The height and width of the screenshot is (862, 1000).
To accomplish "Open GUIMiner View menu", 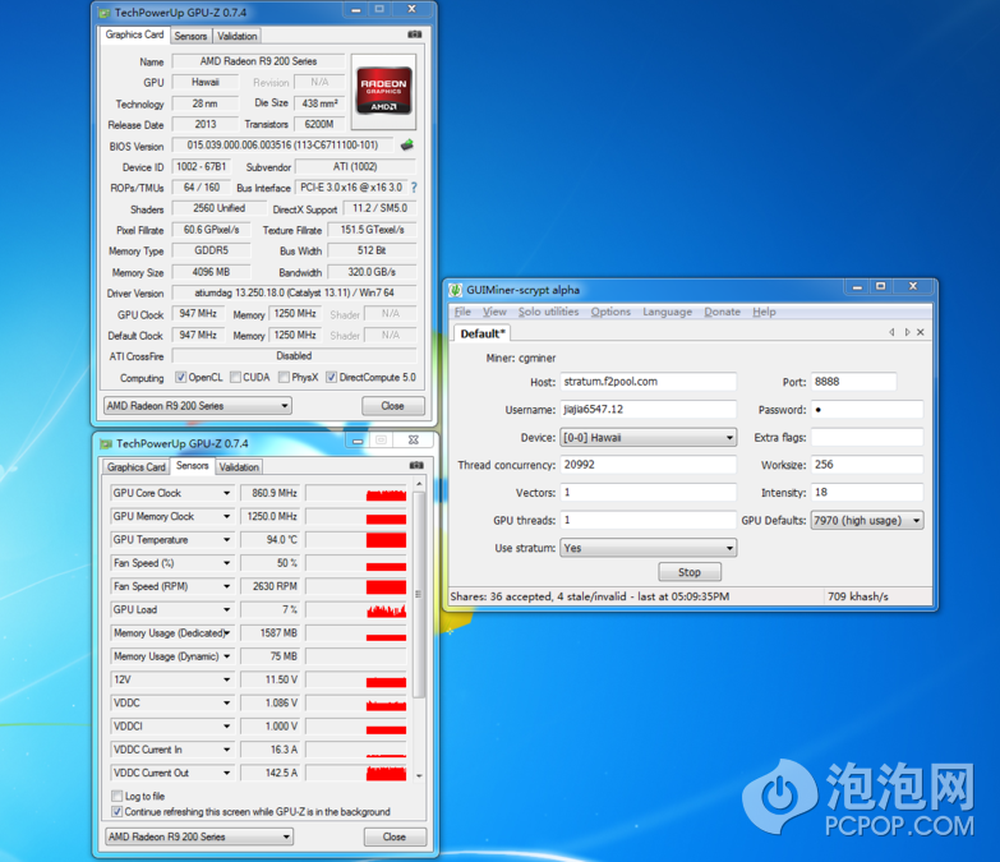I will coord(494,312).
